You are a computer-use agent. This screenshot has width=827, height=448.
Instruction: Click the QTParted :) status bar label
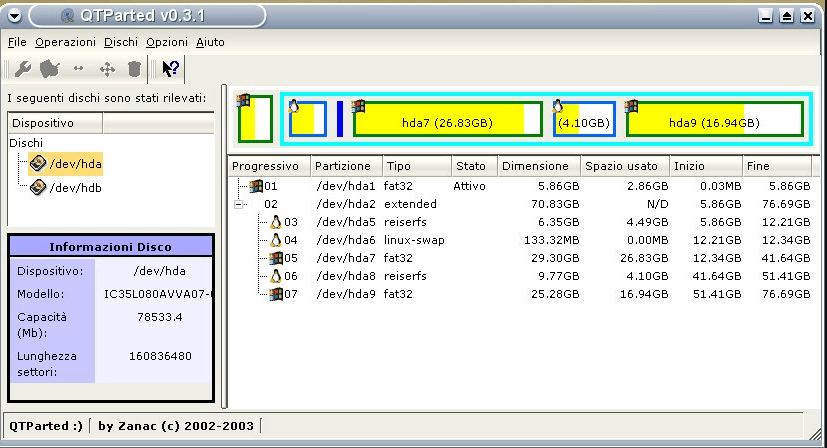46,426
